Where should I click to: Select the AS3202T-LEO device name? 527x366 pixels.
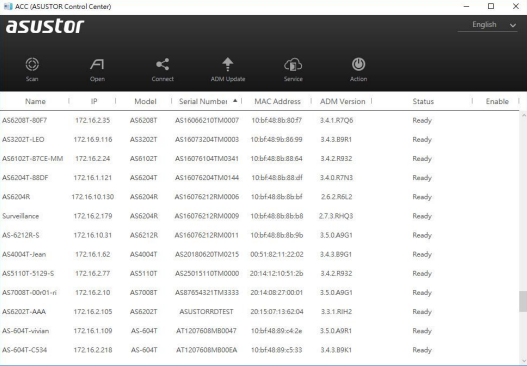23,139
